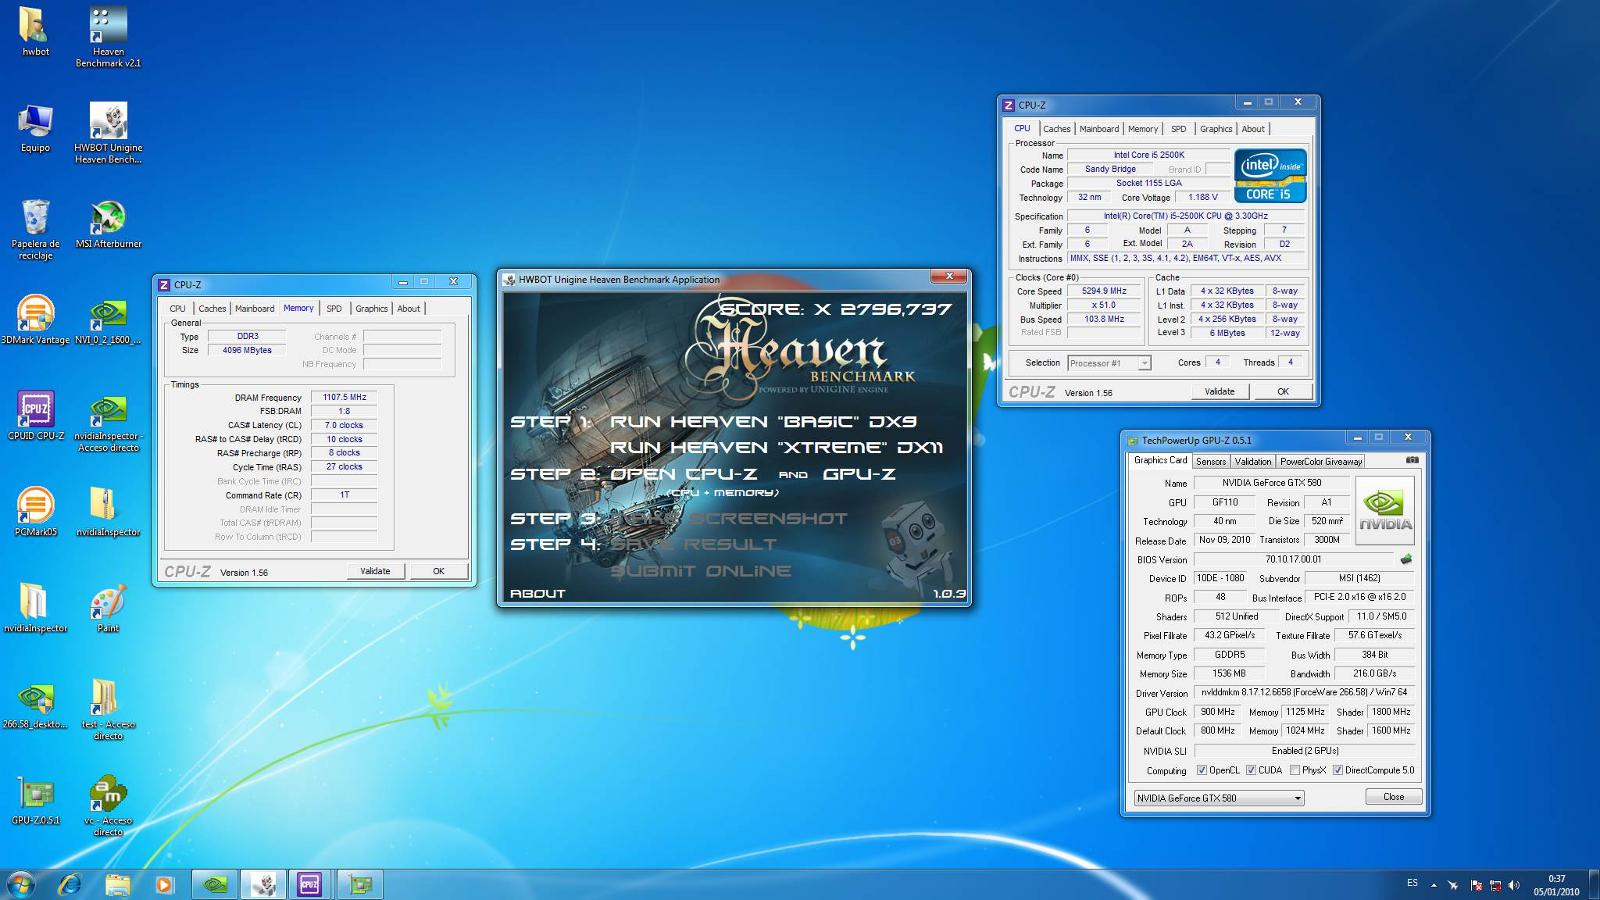The width and height of the screenshot is (1600, 900).
Task: Click the GPU-Z screenshot camera icon
Action: (x=1412, y=460)
